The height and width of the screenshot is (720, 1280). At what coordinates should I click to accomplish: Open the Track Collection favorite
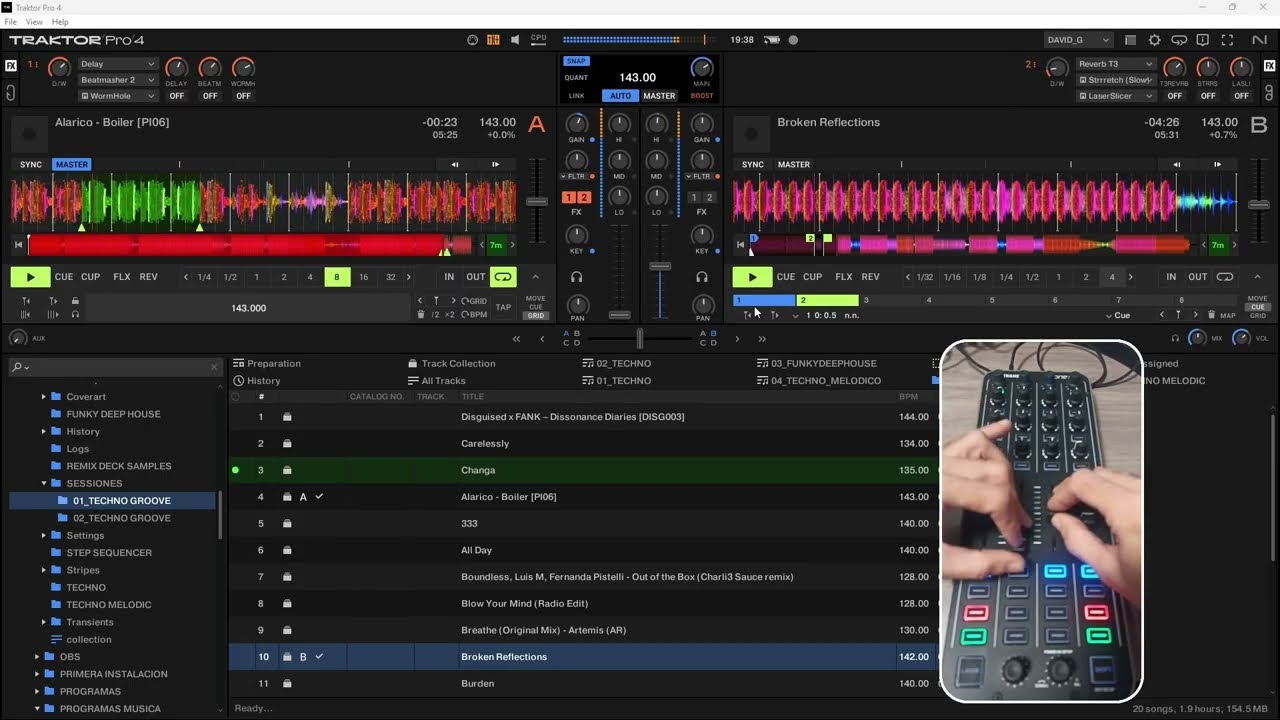451,364
